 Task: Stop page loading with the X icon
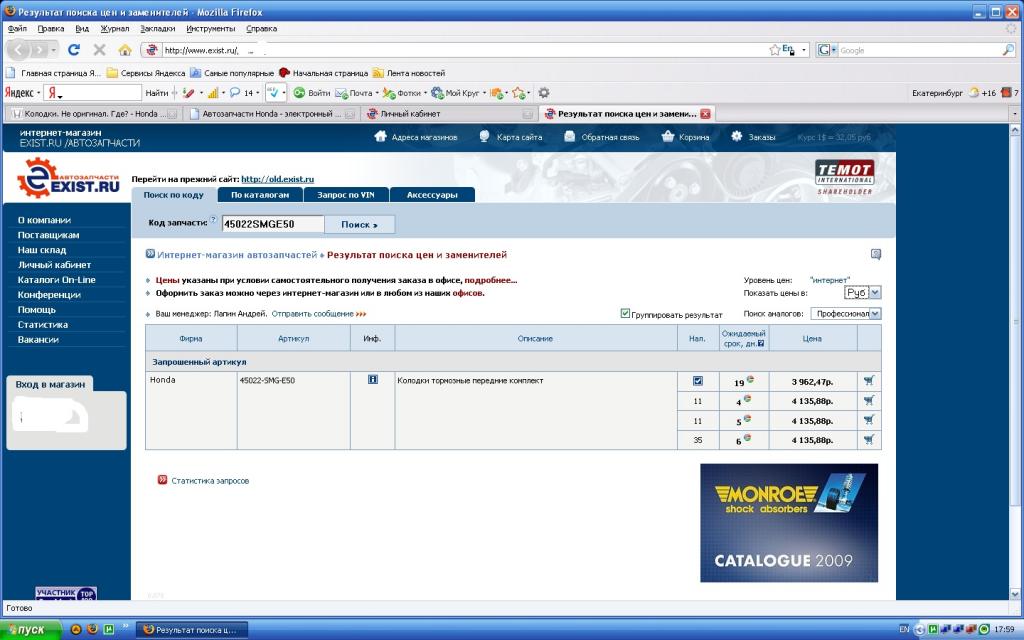click(x=99, y=50)
